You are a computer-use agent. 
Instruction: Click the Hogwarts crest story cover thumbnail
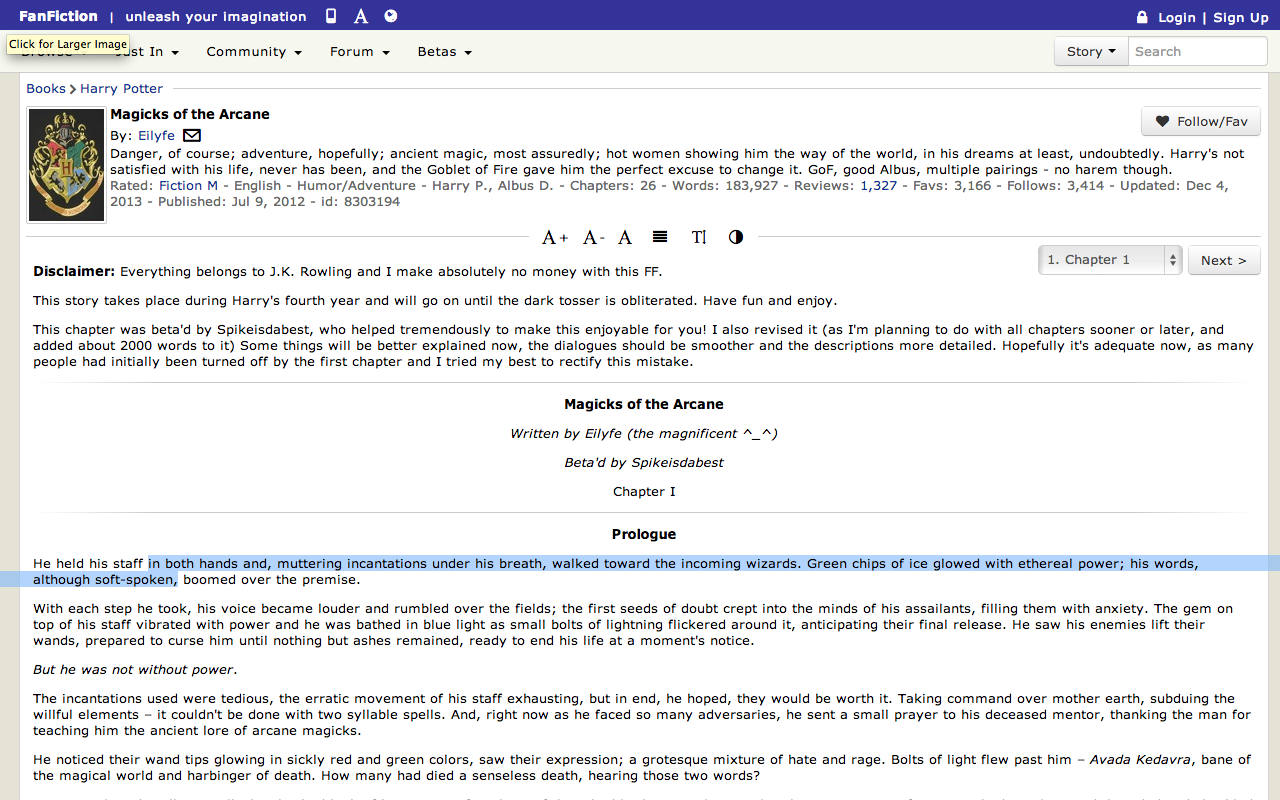coord(66,165)
